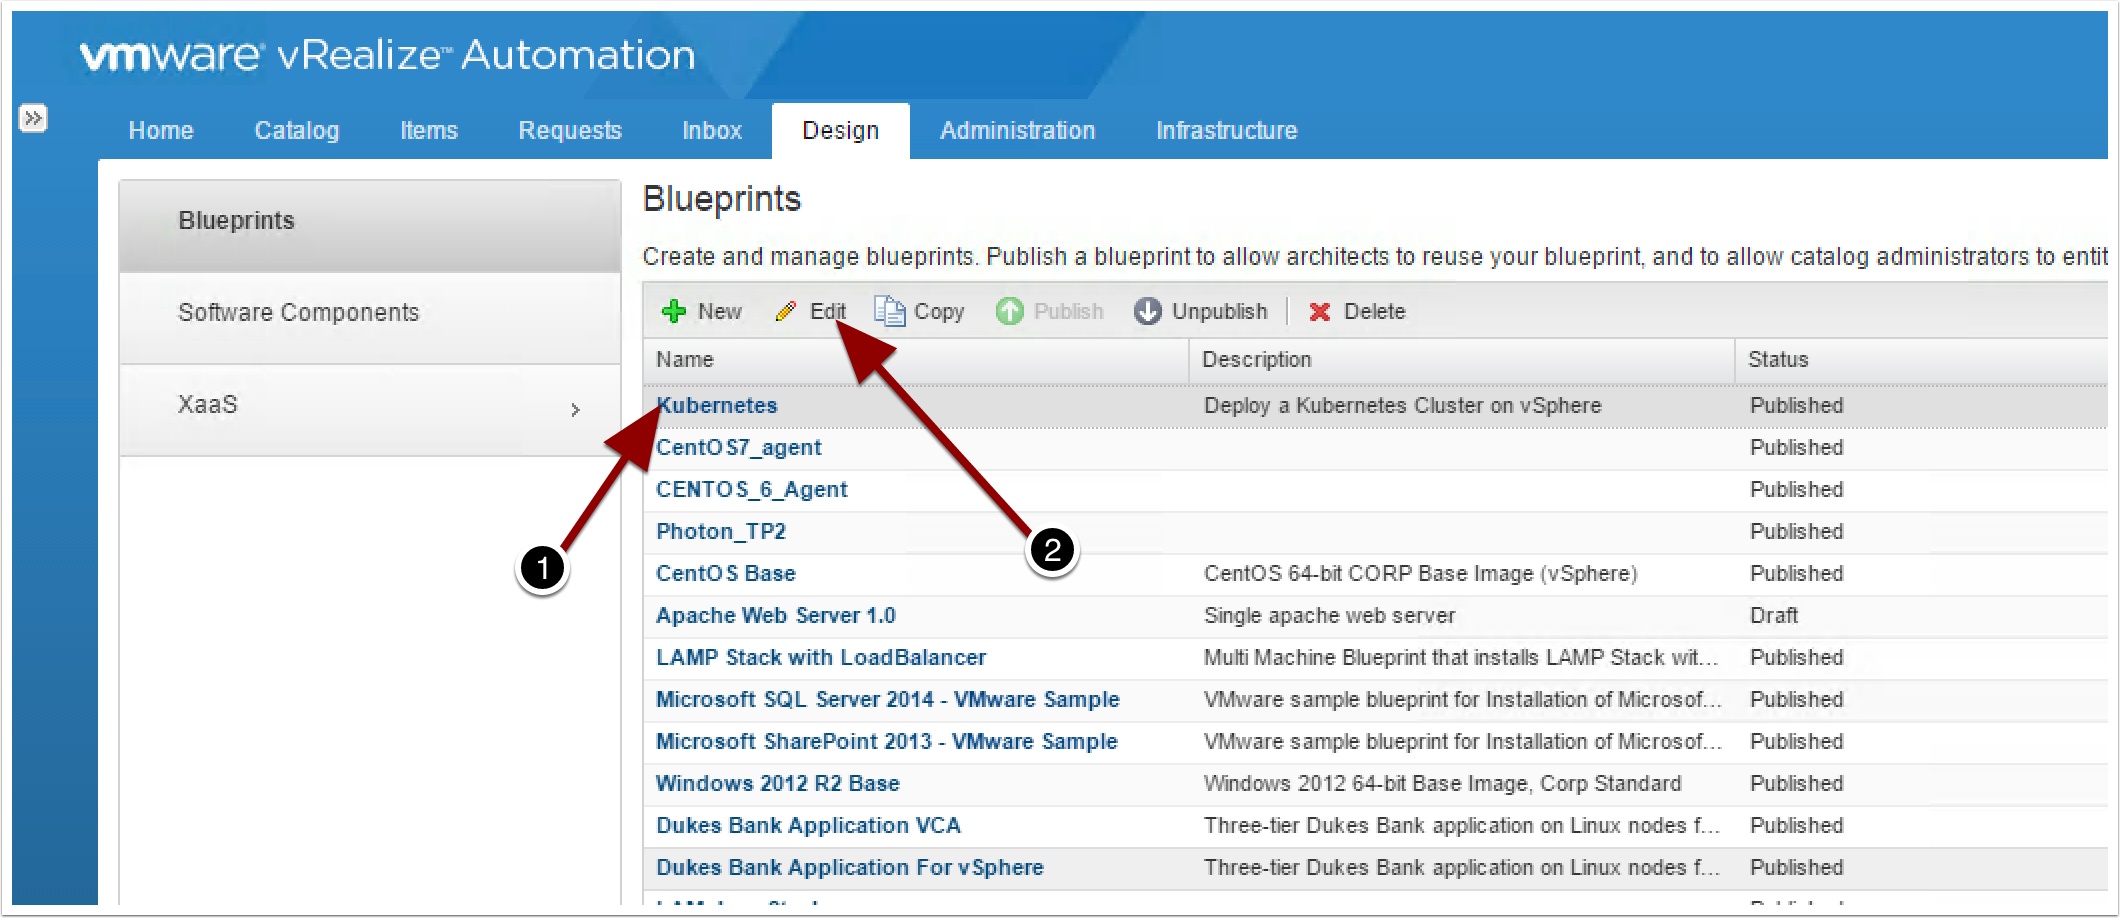Click the green Publish arrow icon

coord(1010,312)
